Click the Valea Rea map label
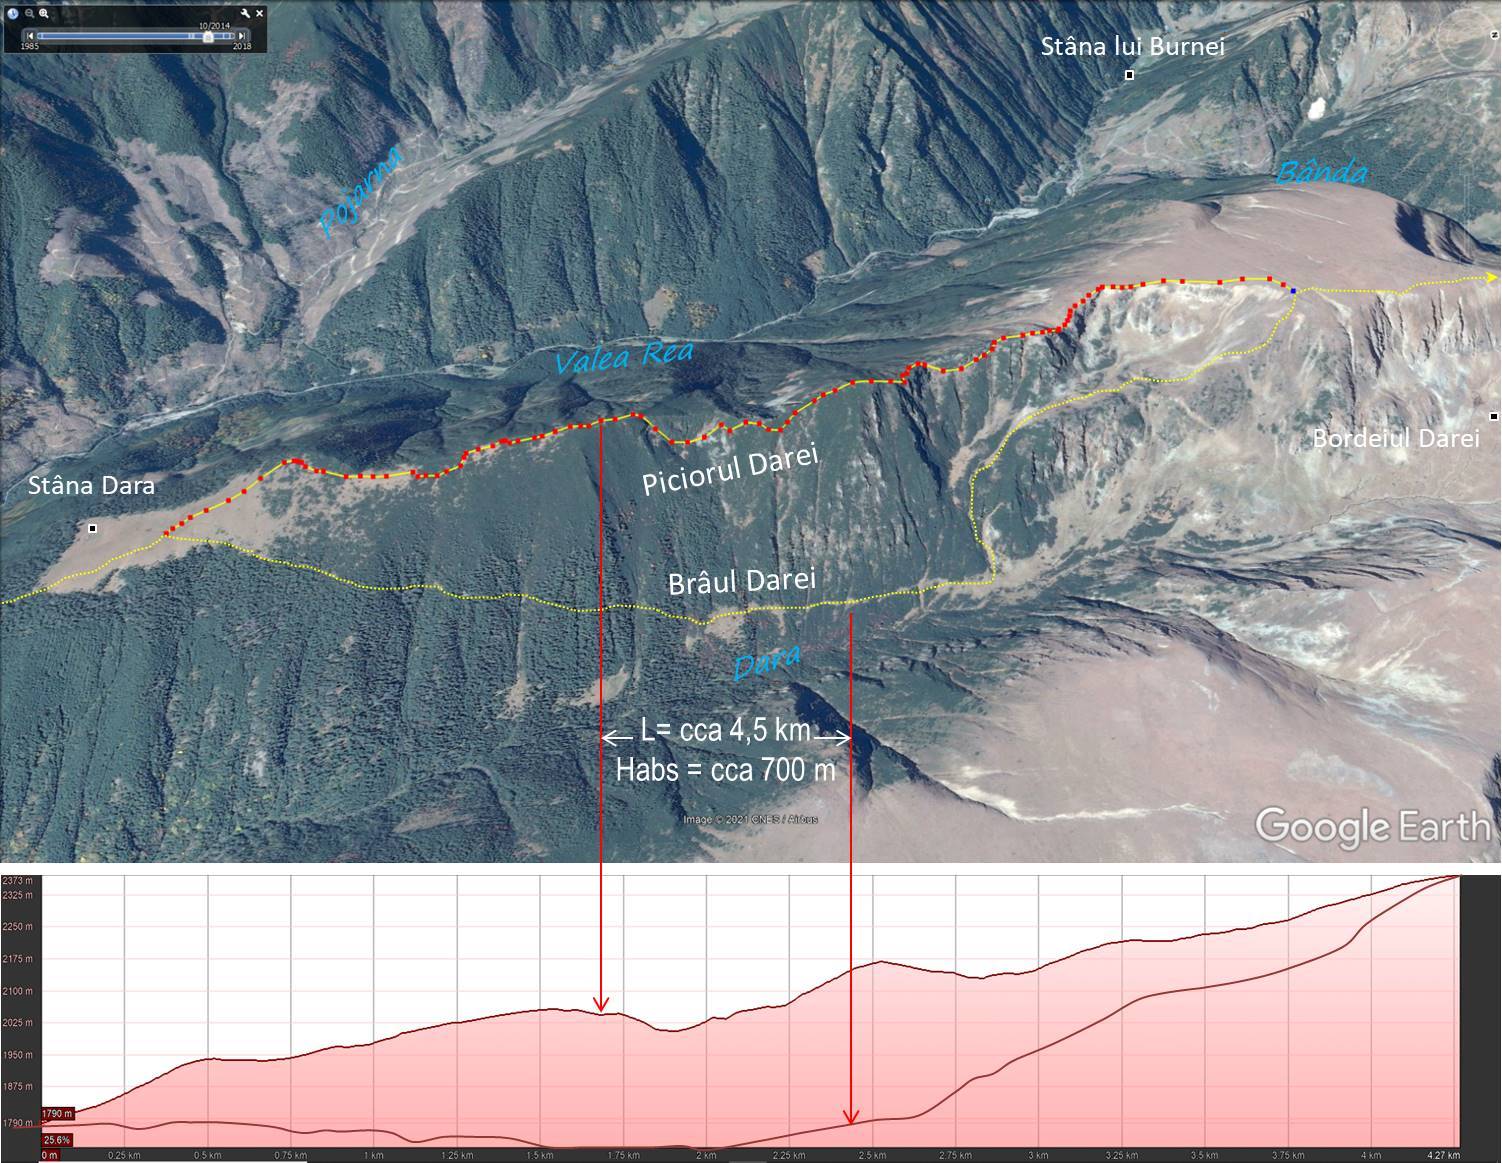This screenshot has width=1502, height=1163. coord(623,356)
